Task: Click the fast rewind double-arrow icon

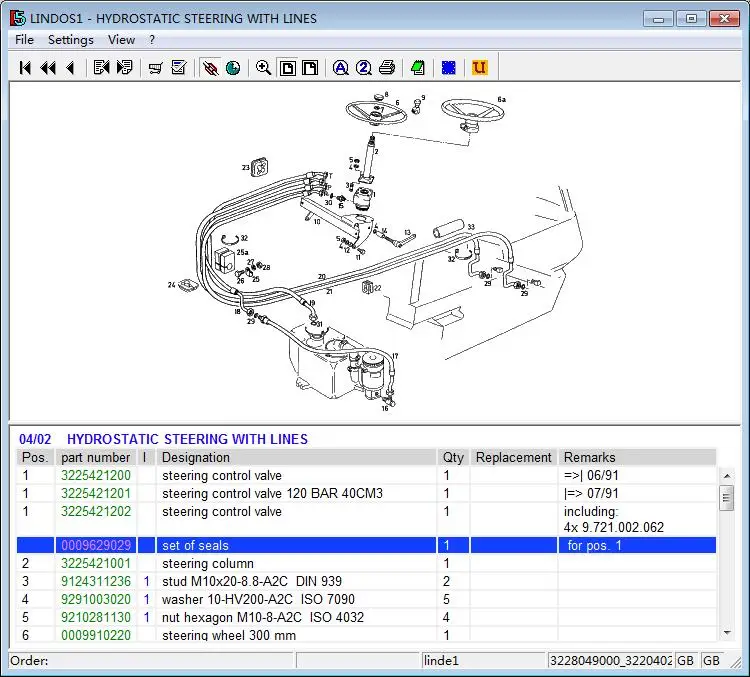Action: (47, 68)
